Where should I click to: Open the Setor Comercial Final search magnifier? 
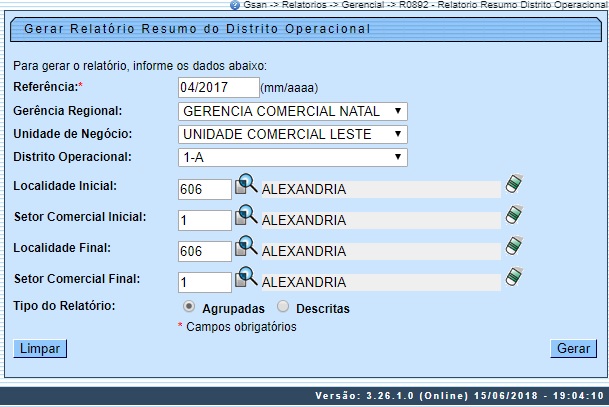246,279
